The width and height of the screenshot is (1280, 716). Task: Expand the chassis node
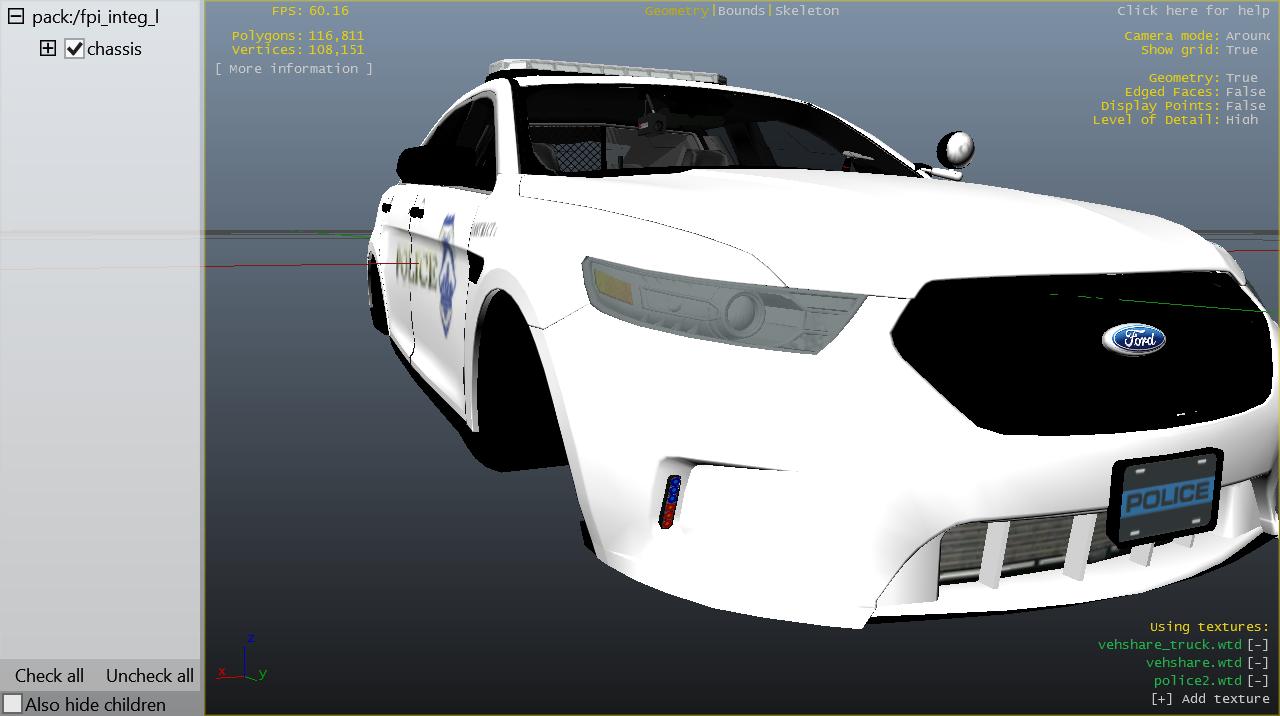[x=48, y=48]
